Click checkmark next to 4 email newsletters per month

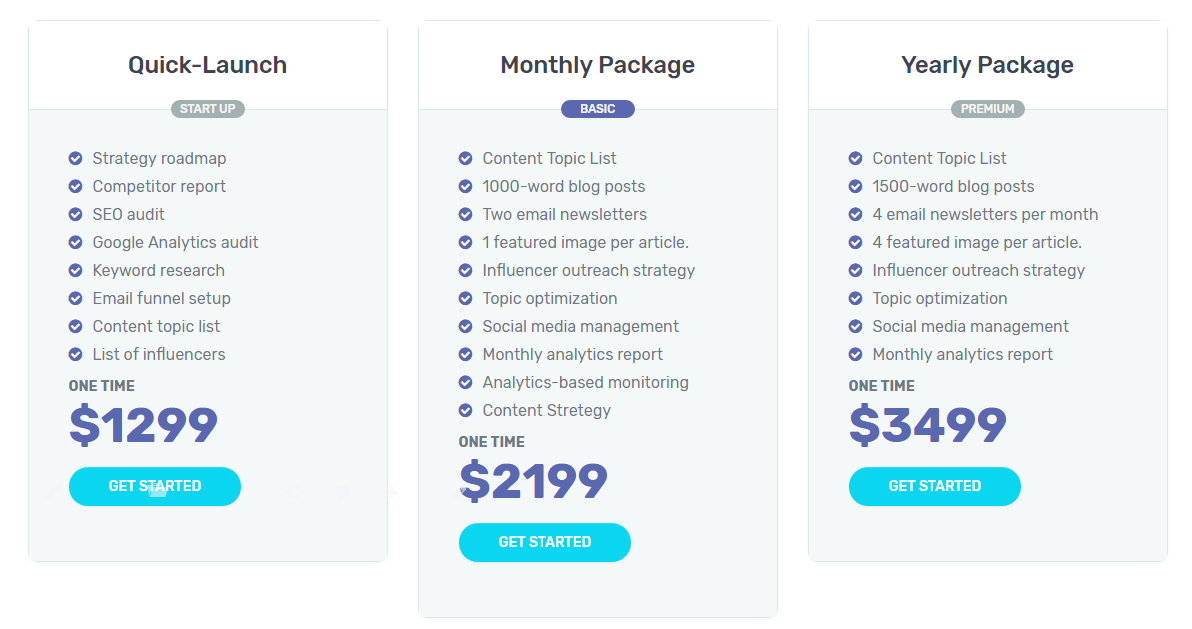coord(855,214)
